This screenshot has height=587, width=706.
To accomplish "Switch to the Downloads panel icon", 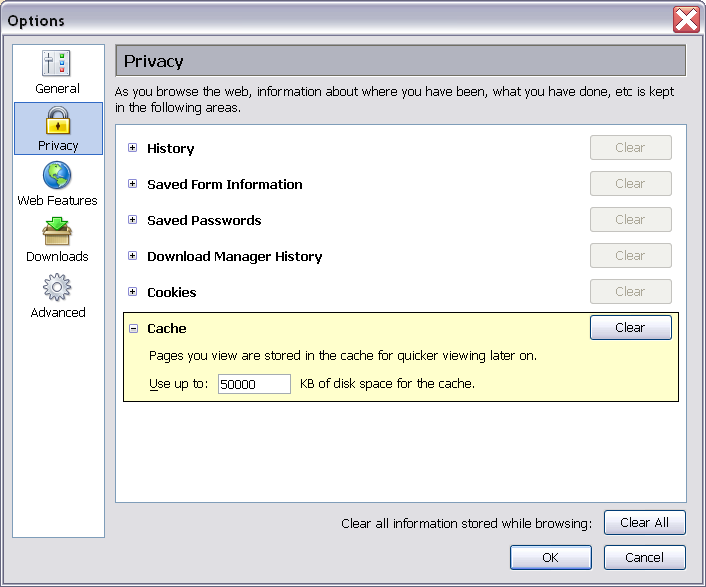I will pyautogui.click(x=58, y=233).
